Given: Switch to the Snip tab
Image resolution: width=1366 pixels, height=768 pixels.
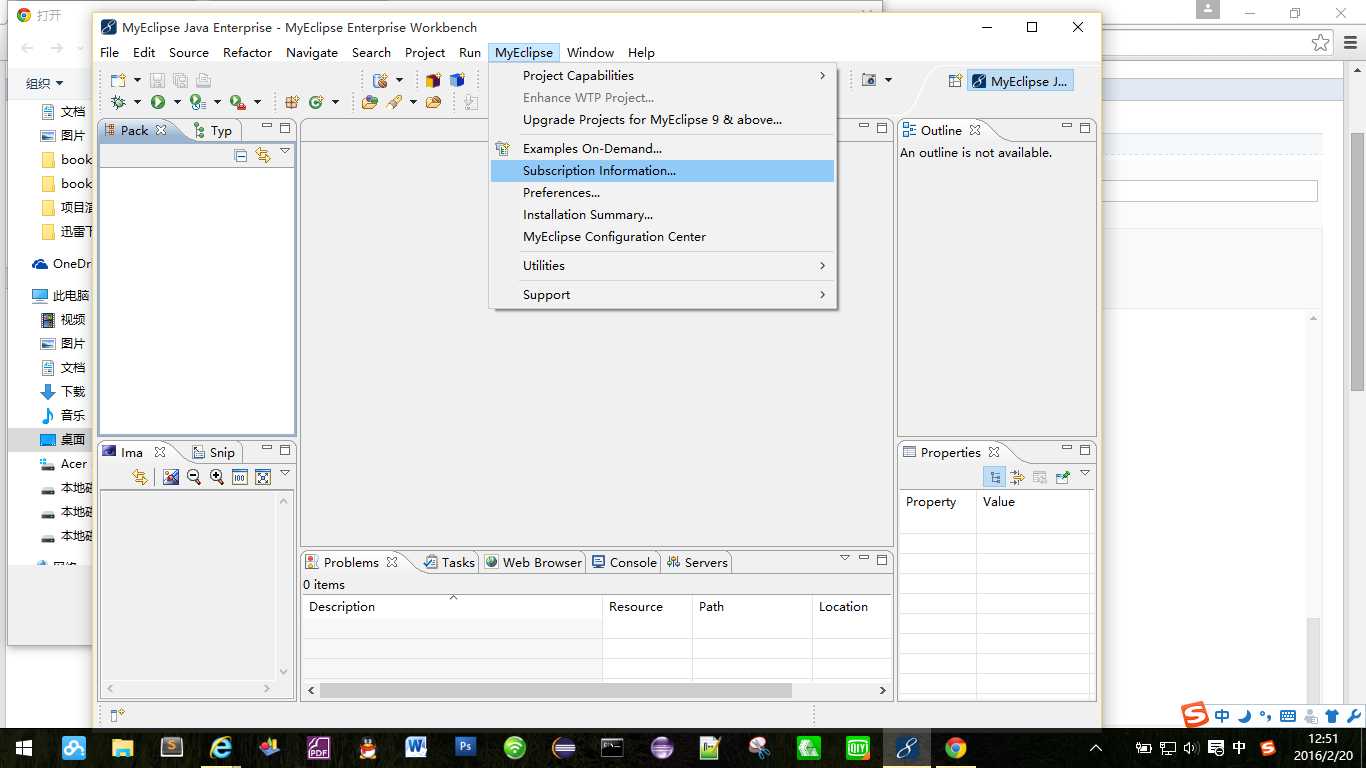Looking at the screenshot, I should pos(213,452).
